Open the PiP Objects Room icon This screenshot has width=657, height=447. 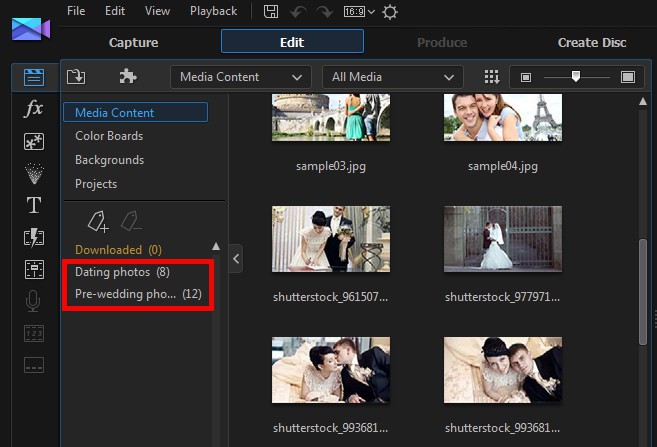click(34, 142)
